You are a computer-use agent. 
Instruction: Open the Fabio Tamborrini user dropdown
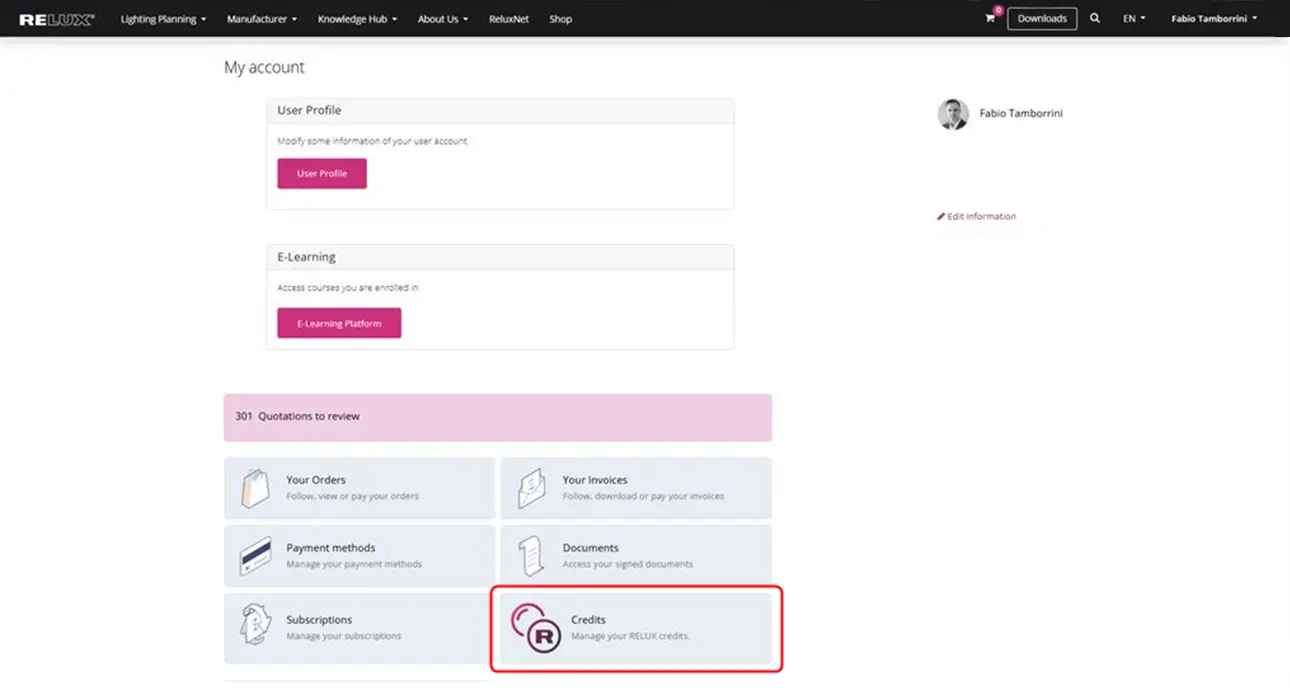click(x=1214, y=19)
